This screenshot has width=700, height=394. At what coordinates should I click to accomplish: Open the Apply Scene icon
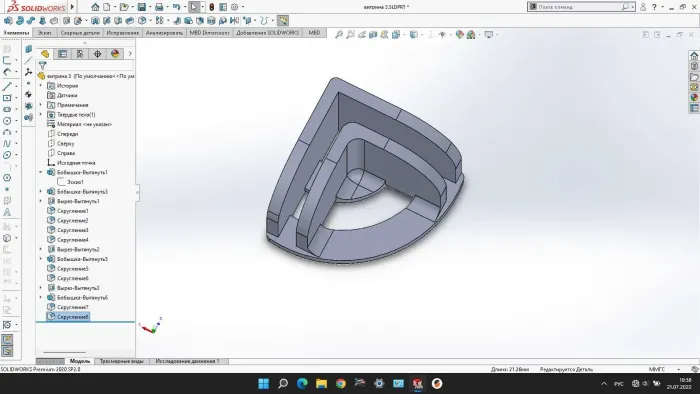[x=471, y=34]
